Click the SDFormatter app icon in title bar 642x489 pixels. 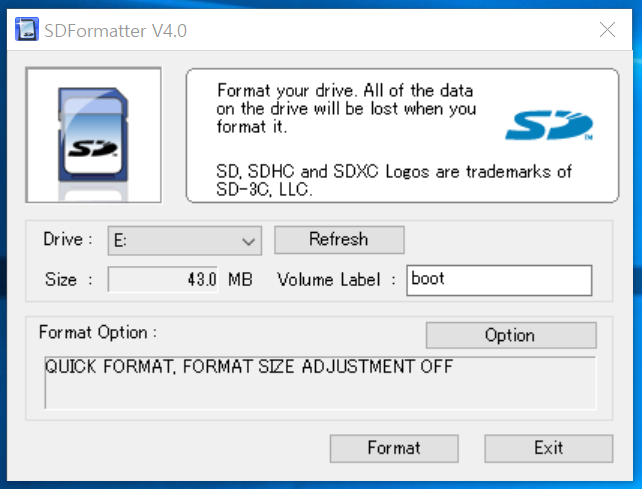27,29
